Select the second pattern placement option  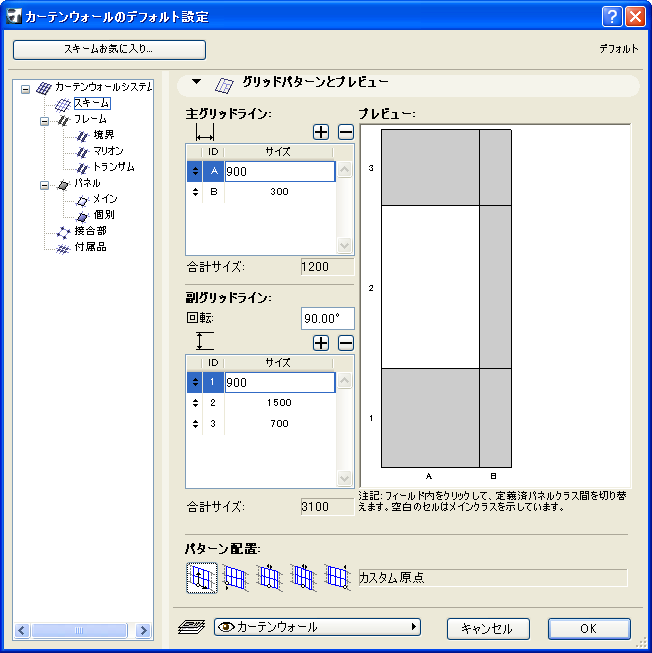[x=236, y=578]
